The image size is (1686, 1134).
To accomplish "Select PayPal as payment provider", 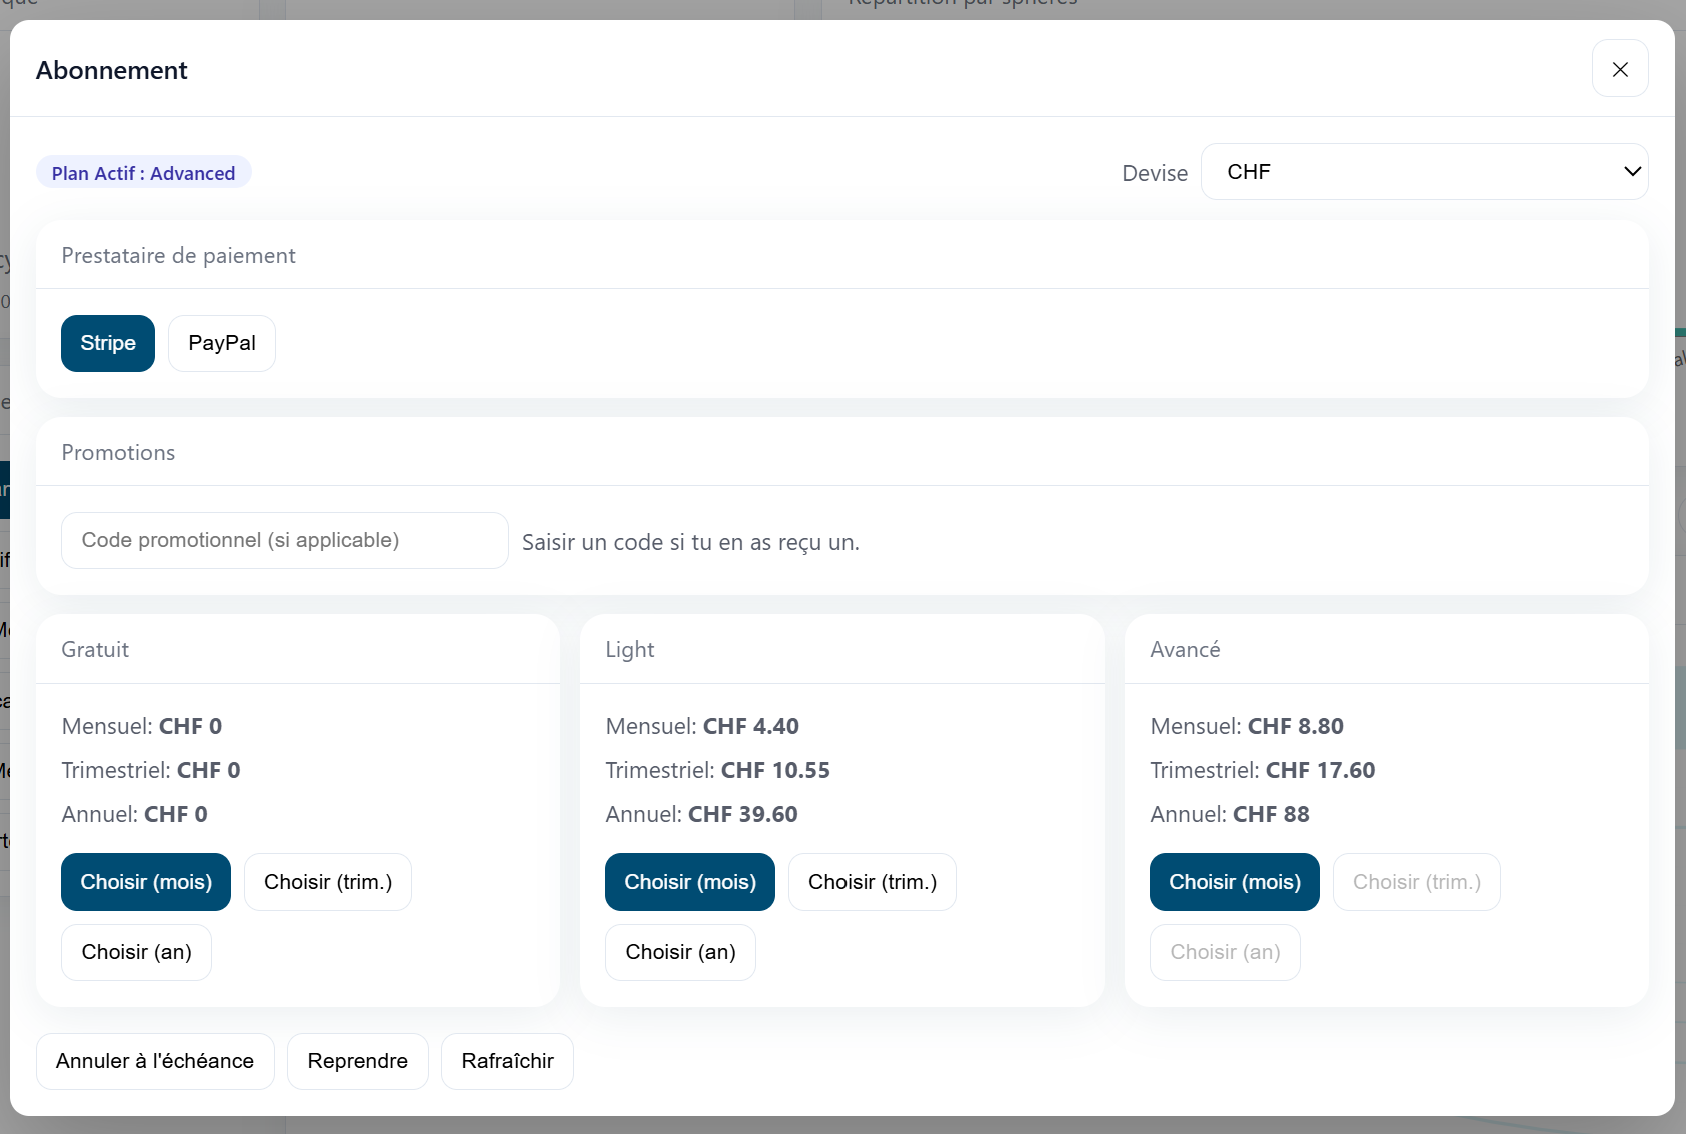I will coord(221,343).
